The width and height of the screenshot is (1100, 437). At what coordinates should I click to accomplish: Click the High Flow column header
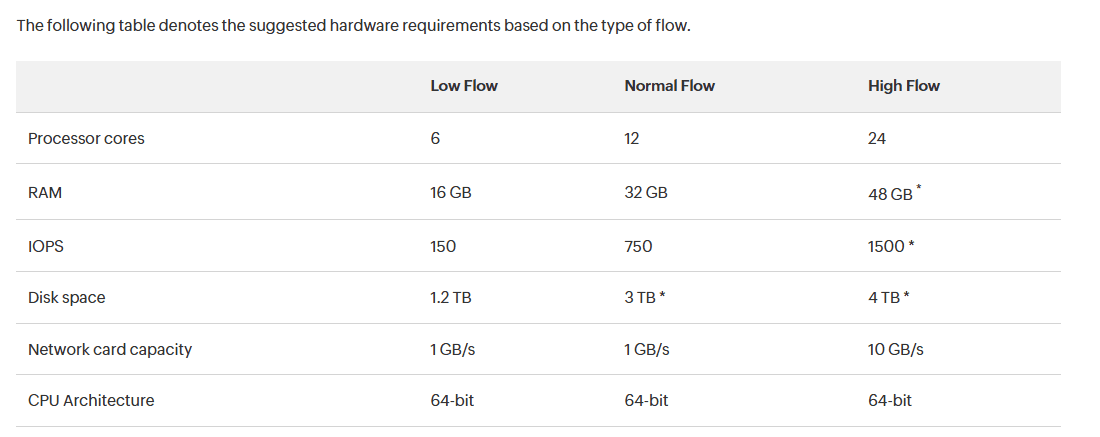click(x=904, y=86)
